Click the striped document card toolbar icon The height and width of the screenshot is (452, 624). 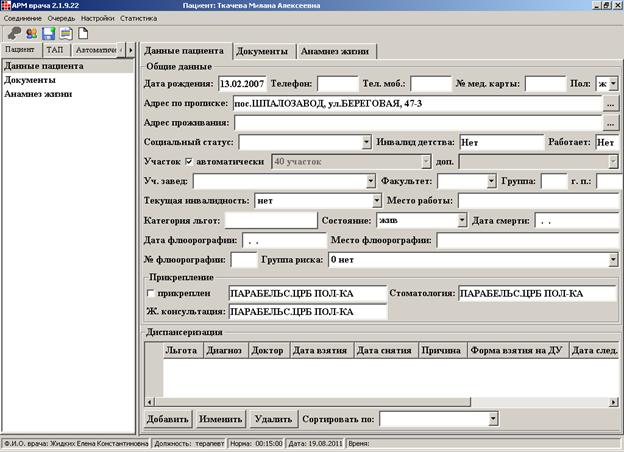click(66, 33)
